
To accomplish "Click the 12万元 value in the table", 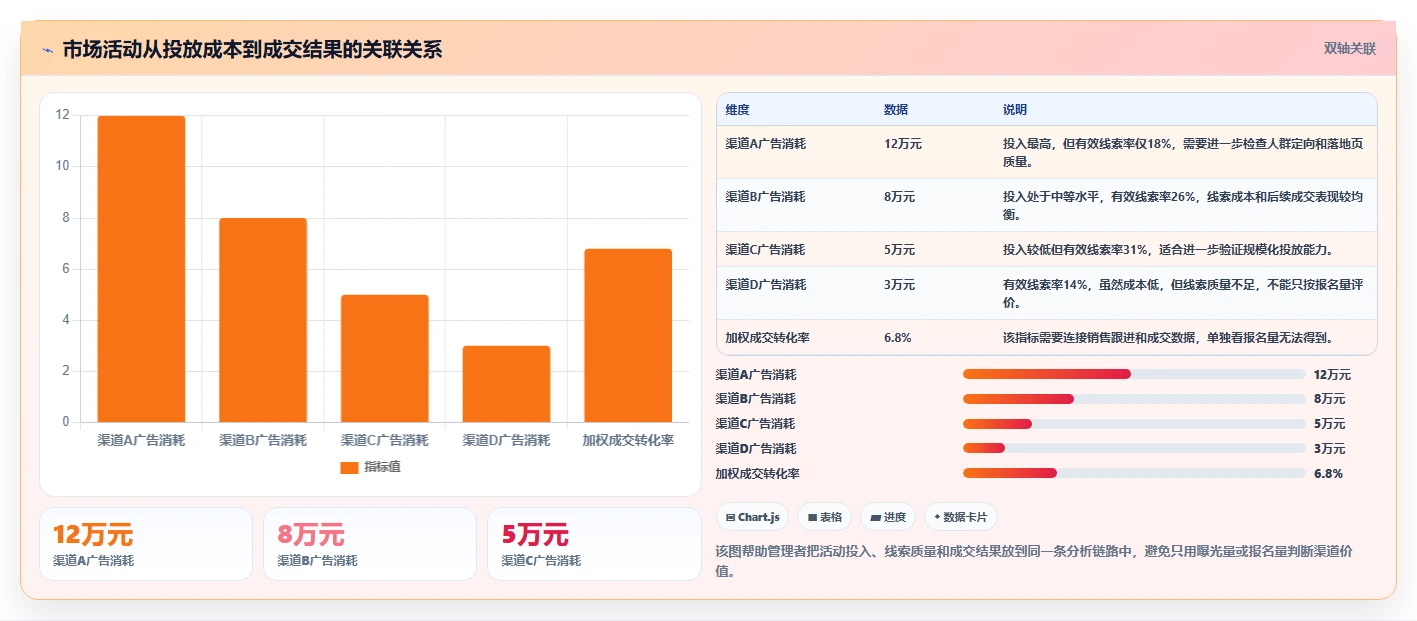I will [x=903, y=143].
